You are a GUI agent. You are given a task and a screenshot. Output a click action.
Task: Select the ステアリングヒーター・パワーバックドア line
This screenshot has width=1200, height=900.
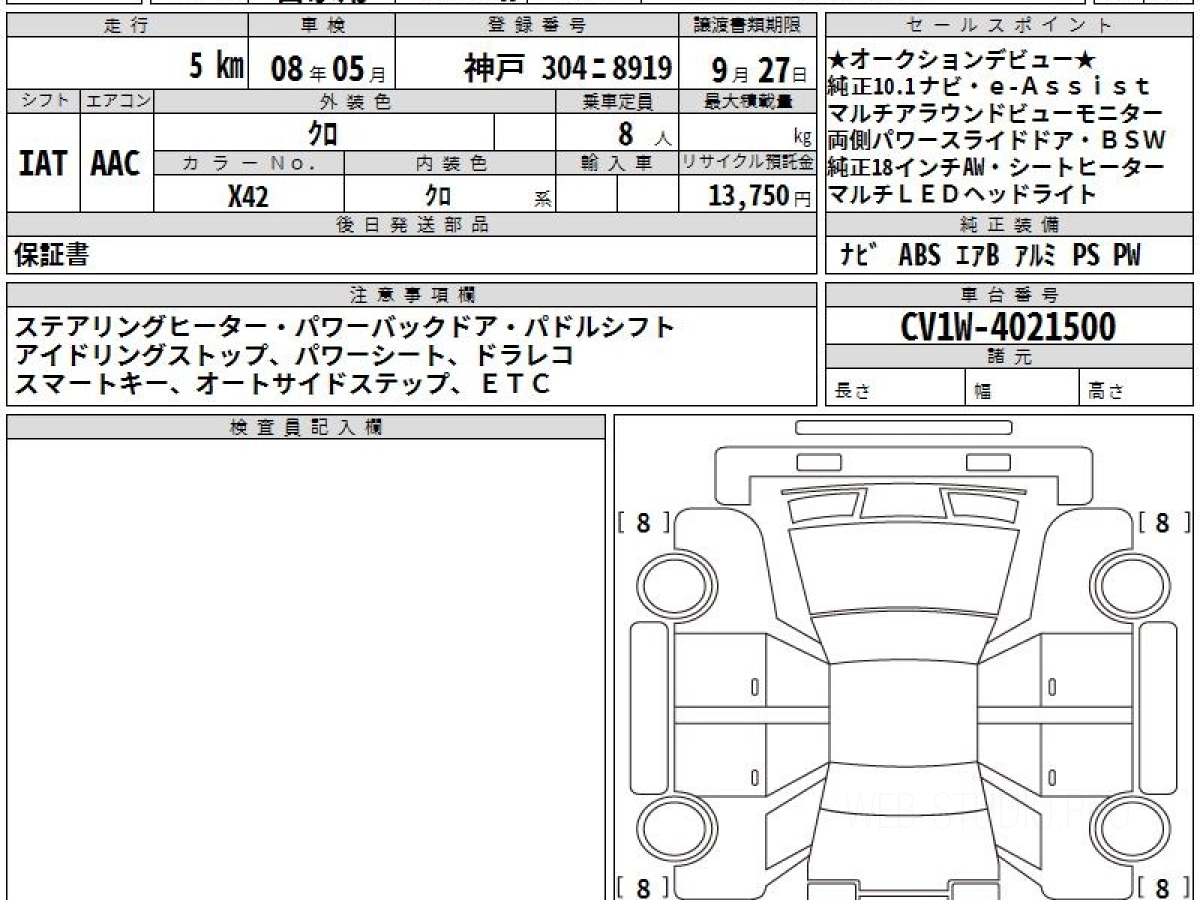point(346,327)
